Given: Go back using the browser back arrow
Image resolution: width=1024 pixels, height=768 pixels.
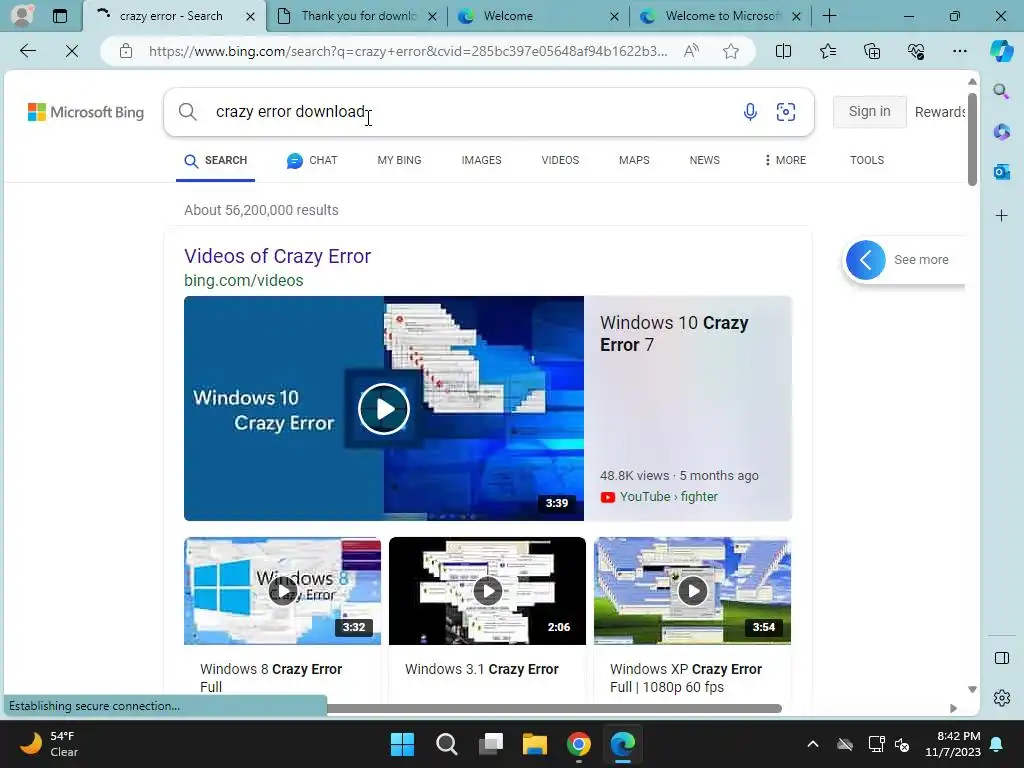Looking at the screenshot, I should [x=27, y=51].
